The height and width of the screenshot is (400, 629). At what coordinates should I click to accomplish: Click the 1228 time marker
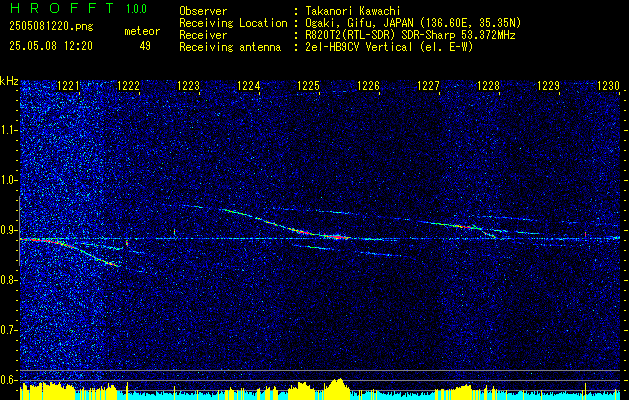pyautogui.click(x=489, y=86)
